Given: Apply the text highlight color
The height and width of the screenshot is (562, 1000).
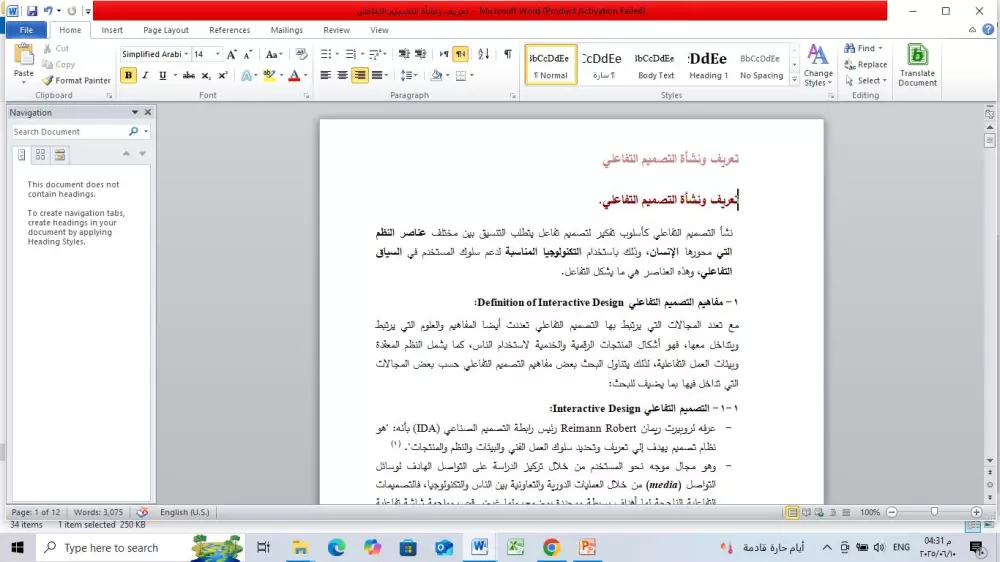Looking at the screenshot, I should coord(269,75).
